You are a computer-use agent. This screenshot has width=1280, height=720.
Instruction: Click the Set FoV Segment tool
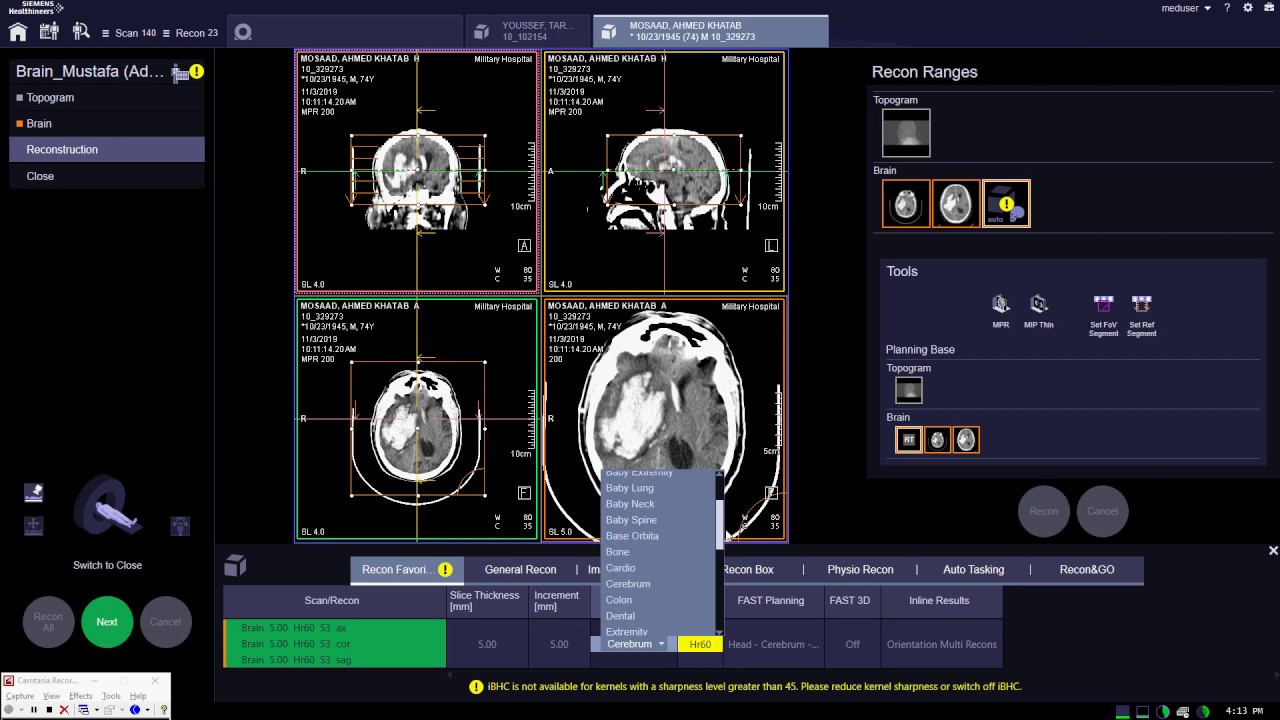[x=1104, y=314]
